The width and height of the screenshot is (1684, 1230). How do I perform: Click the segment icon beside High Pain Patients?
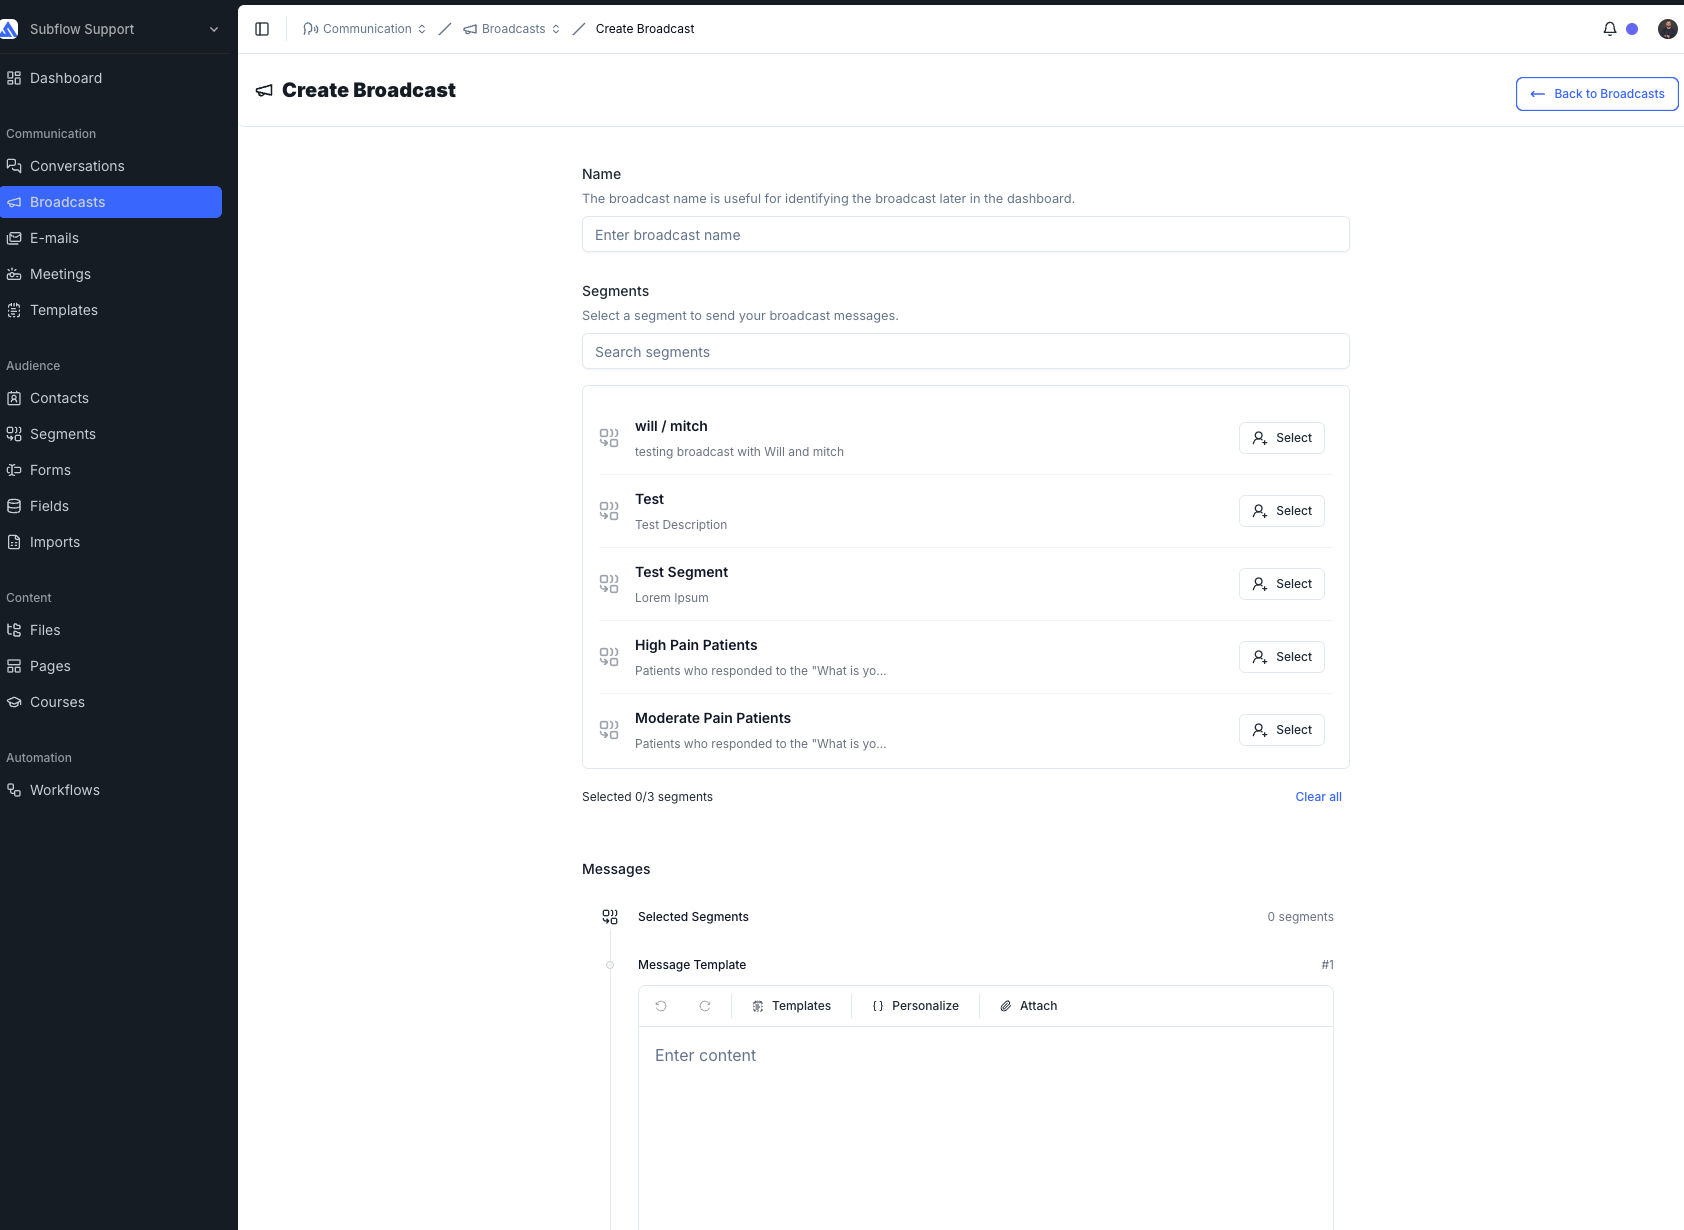609,657
